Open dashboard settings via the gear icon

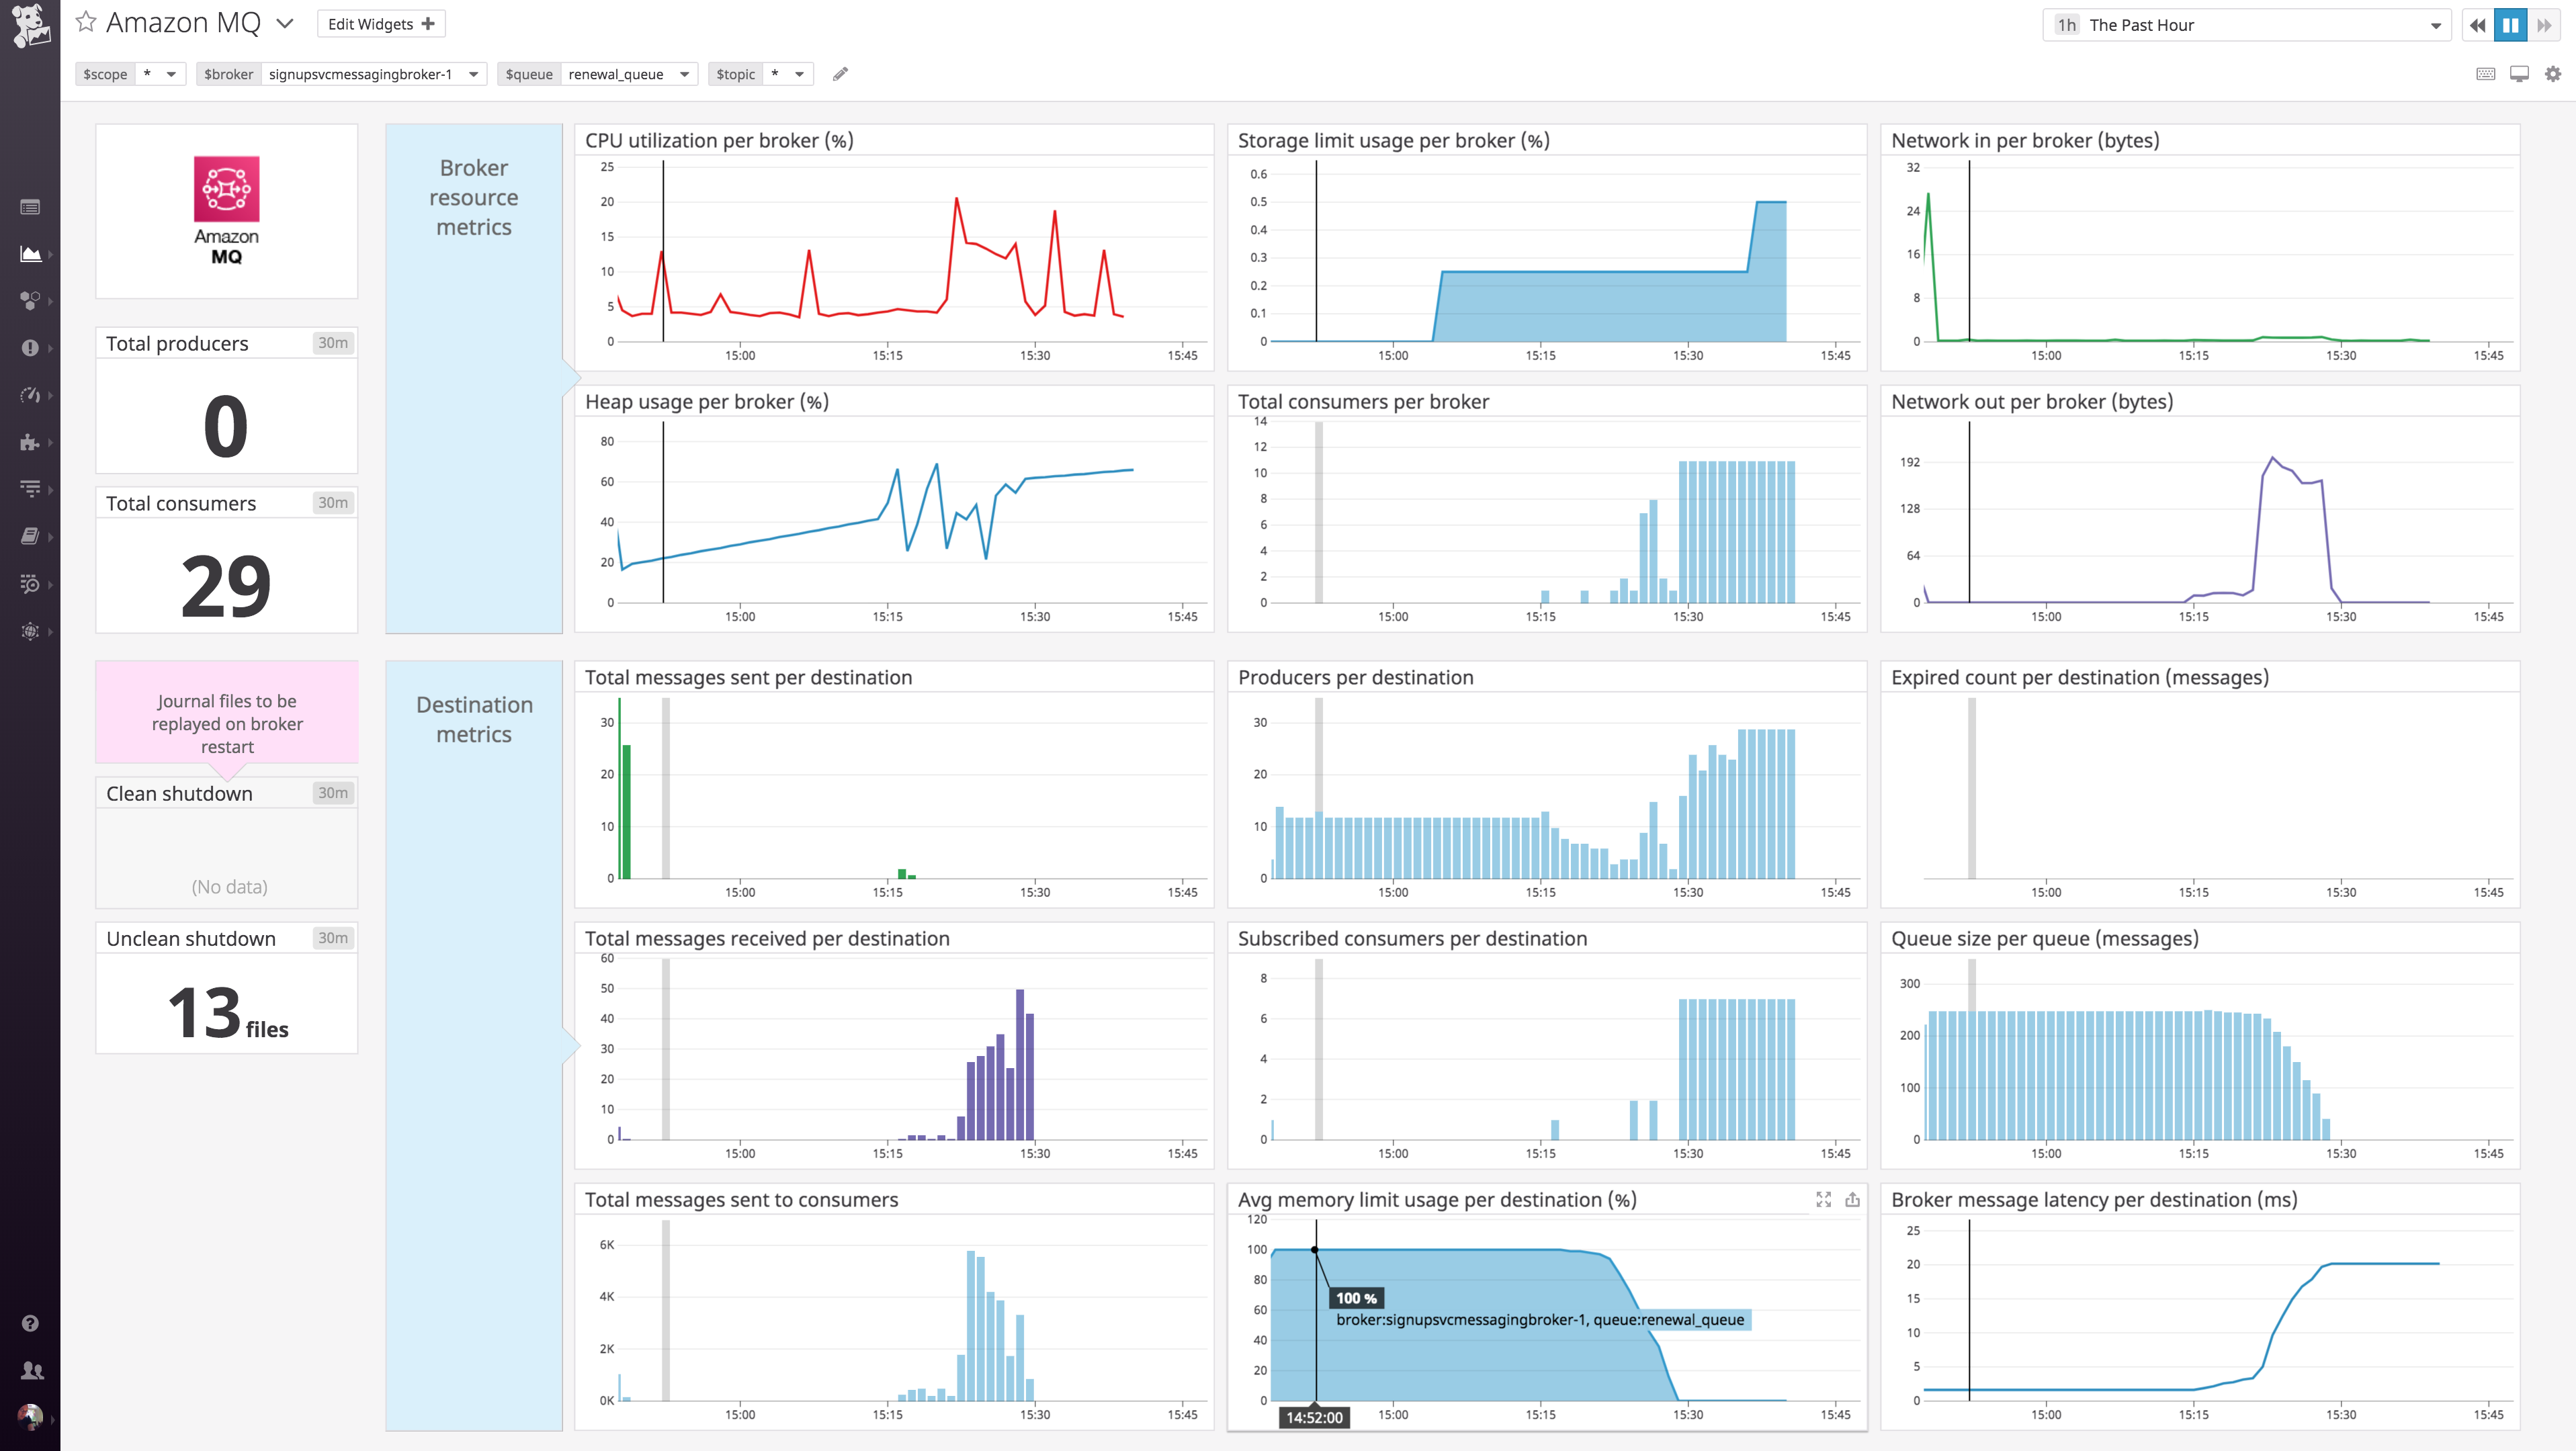2554,74
